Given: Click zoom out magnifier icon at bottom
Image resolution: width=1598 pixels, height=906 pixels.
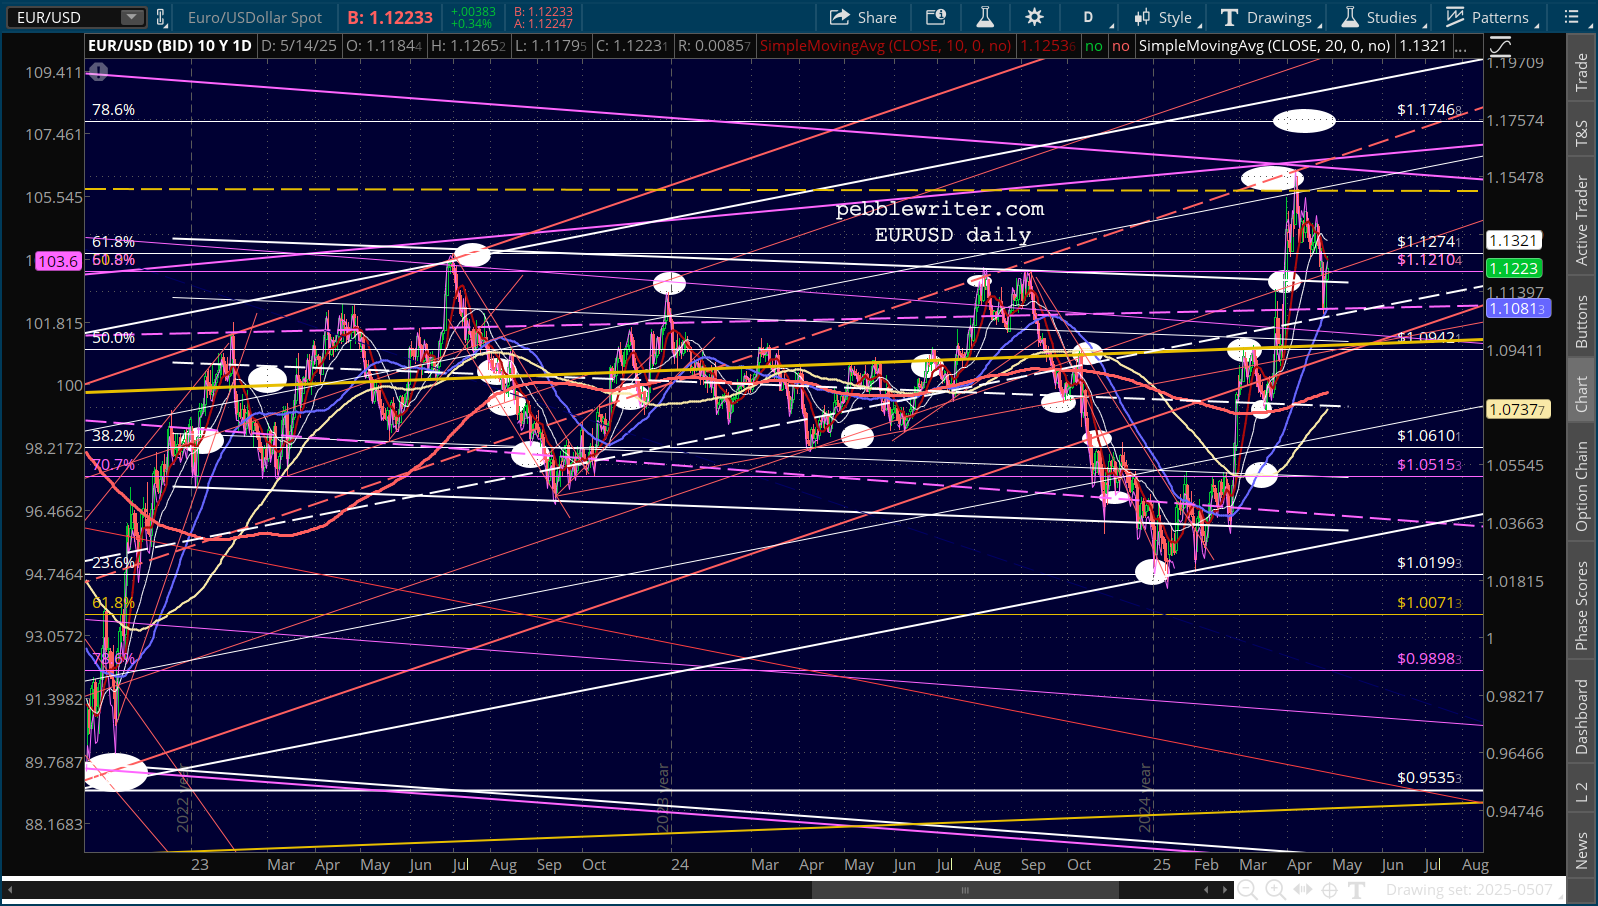Looking at the screenshot, I should pyautogui.click(x=1248, y=890).
